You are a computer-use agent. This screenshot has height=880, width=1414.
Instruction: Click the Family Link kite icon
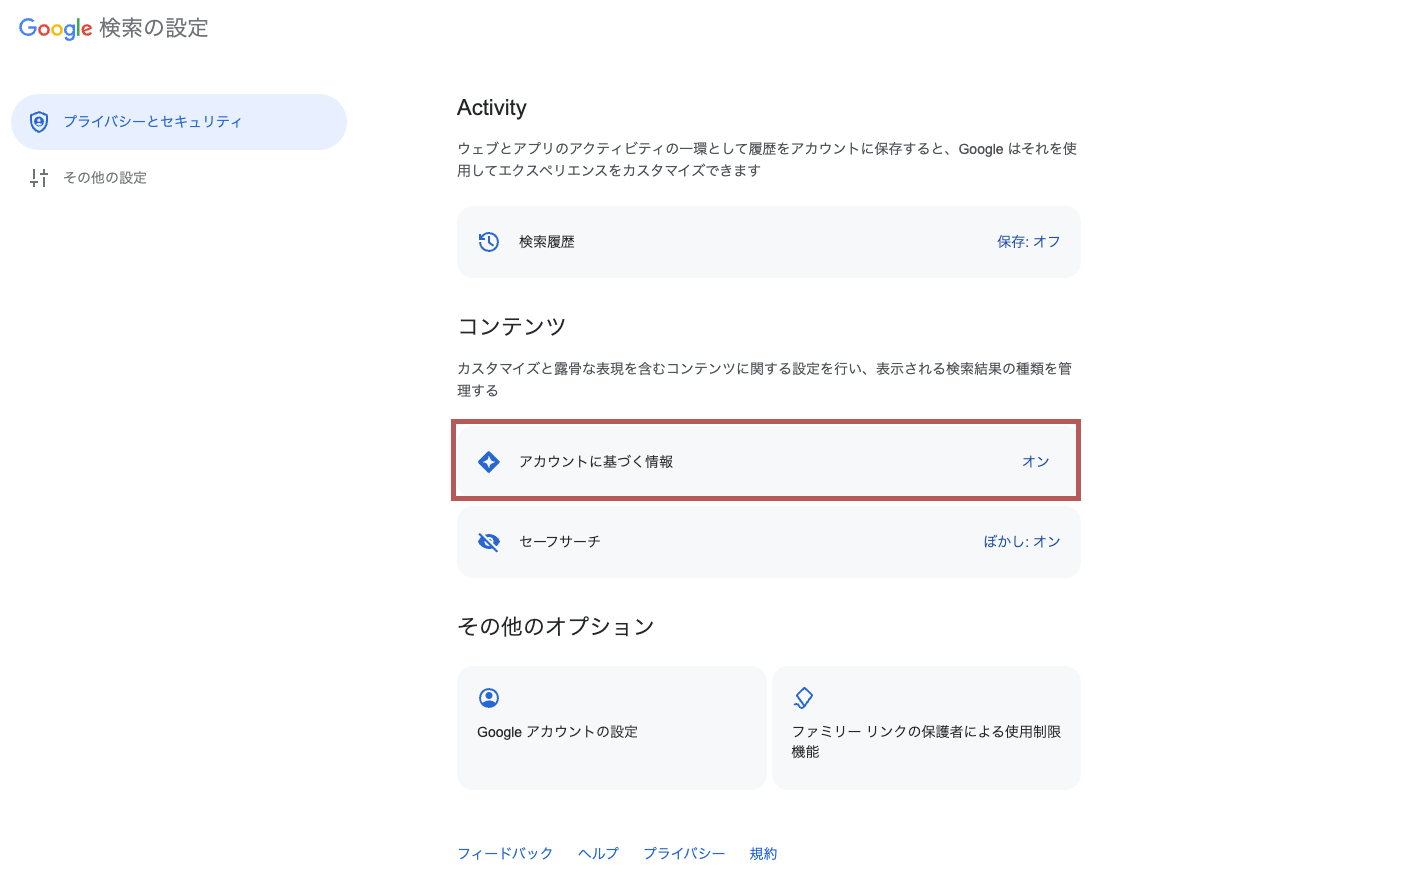point(803,698)
